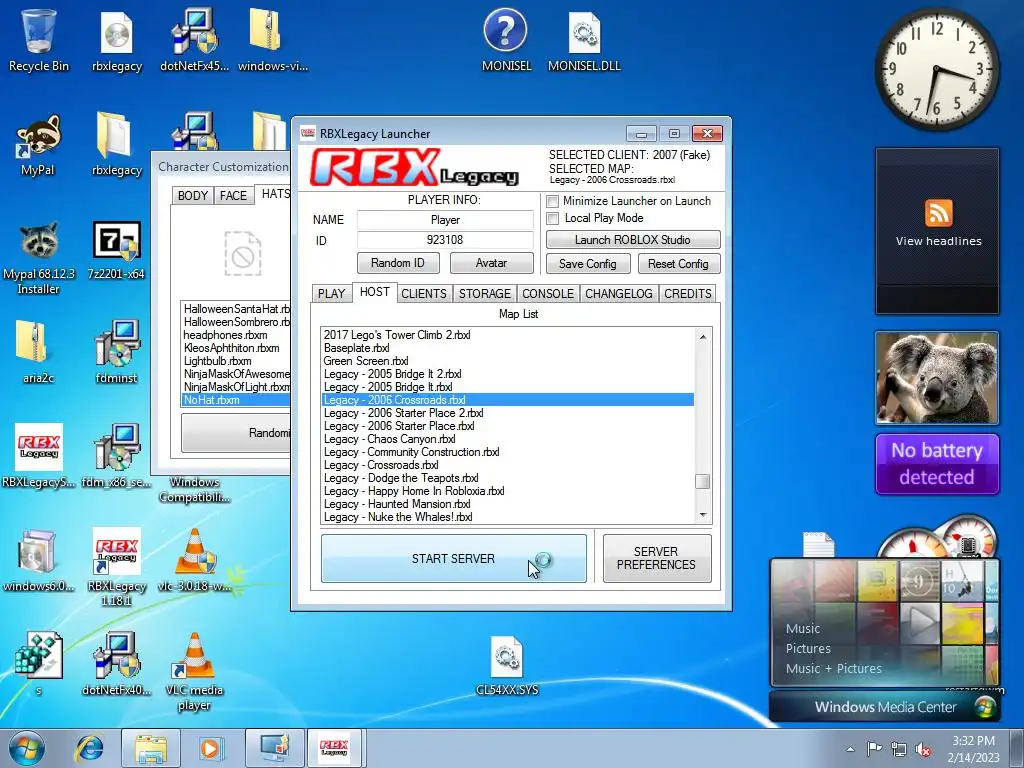Click Launch ROBLOX Studio

tap(633, 240)
